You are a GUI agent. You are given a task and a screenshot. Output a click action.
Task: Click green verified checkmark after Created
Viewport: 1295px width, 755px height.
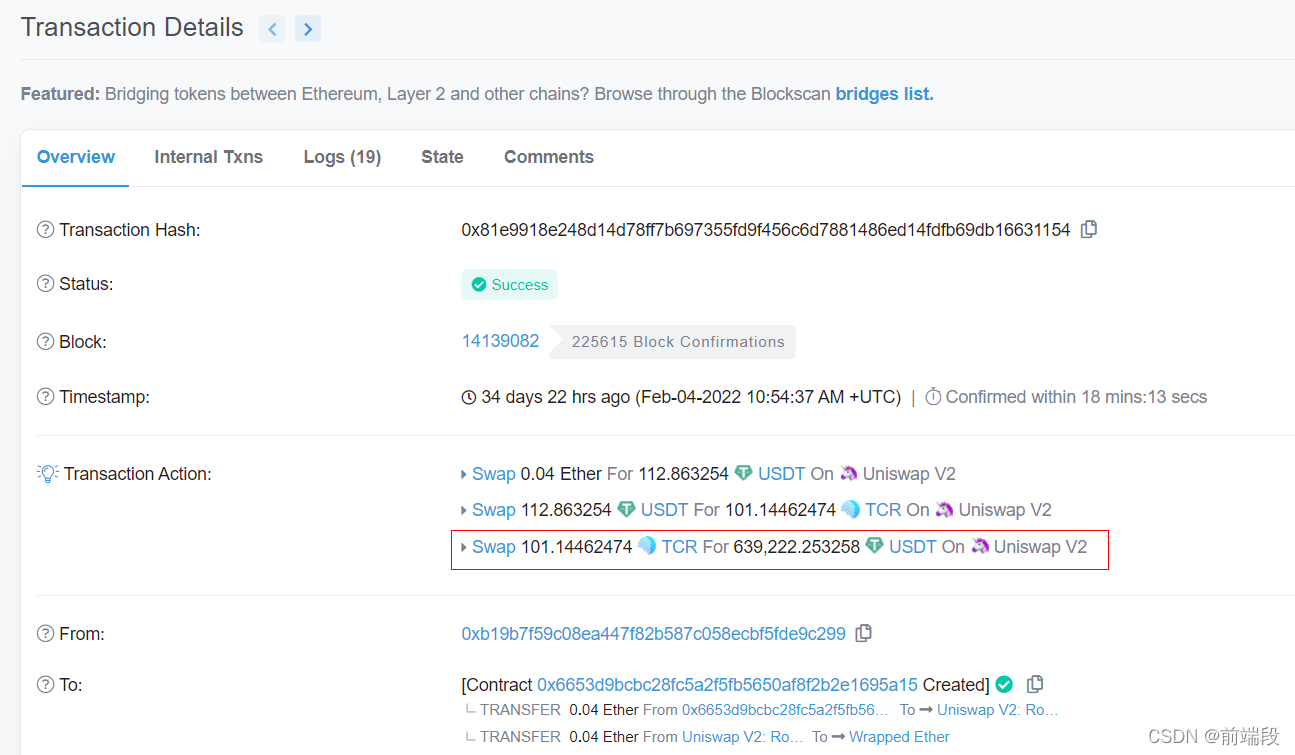click(1004, 684)
